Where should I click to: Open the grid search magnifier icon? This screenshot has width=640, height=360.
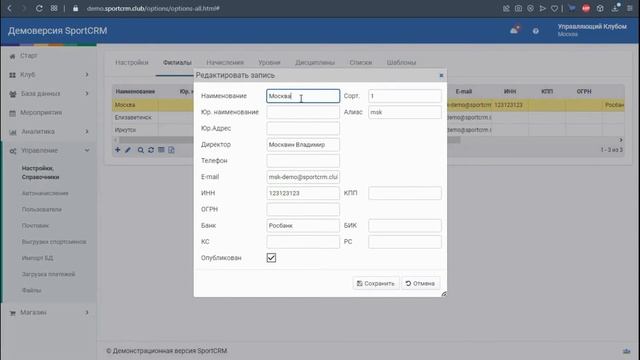[x=140, y=150]
